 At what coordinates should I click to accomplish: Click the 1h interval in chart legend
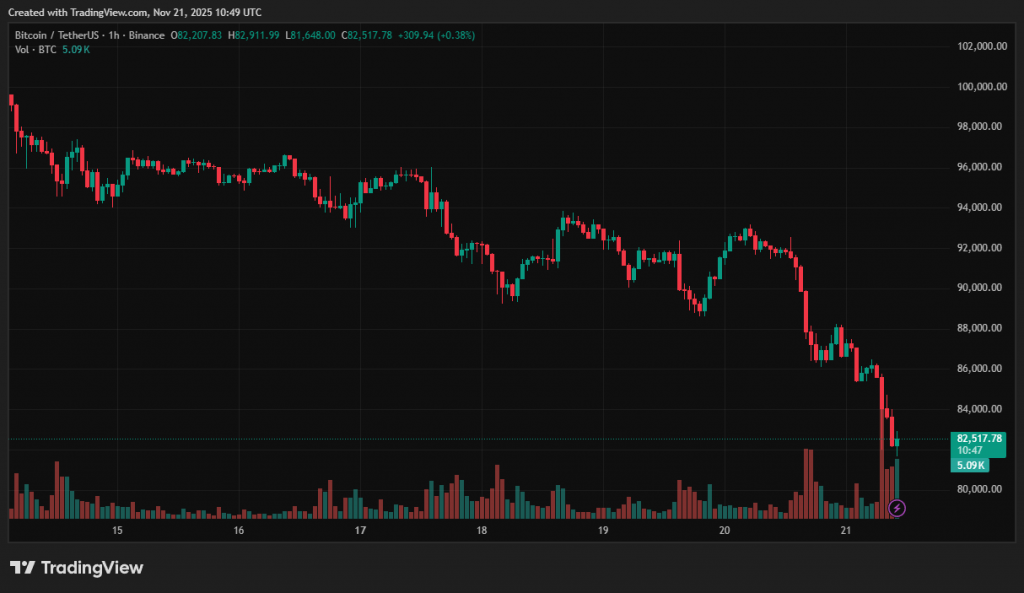tap(115, 35)
